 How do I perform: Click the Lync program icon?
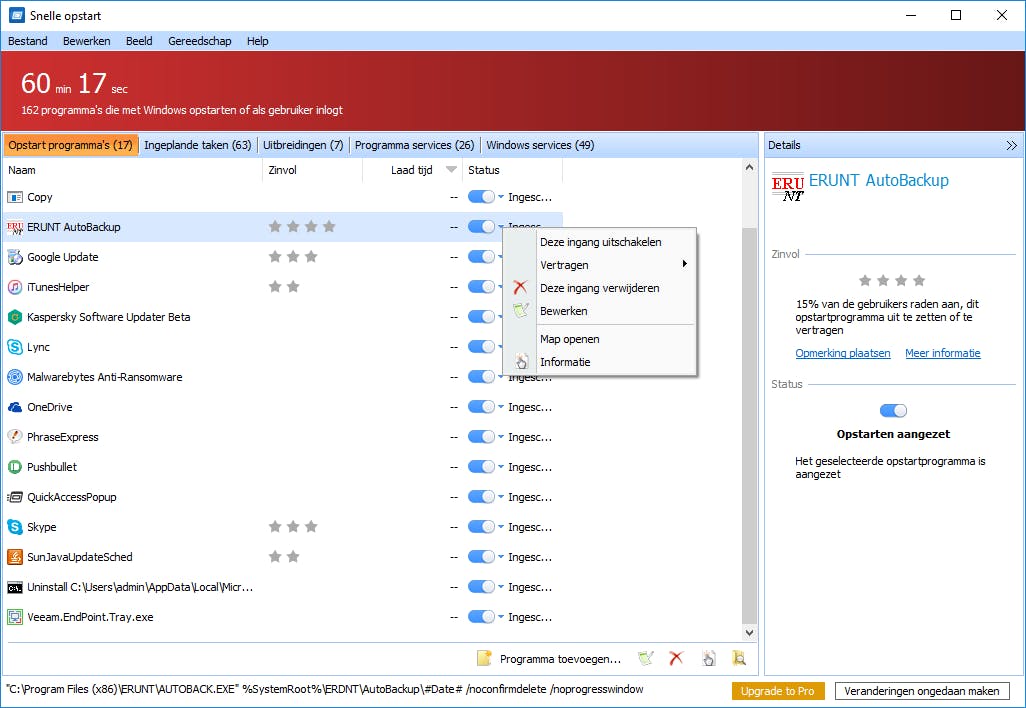tap(14, 347)
